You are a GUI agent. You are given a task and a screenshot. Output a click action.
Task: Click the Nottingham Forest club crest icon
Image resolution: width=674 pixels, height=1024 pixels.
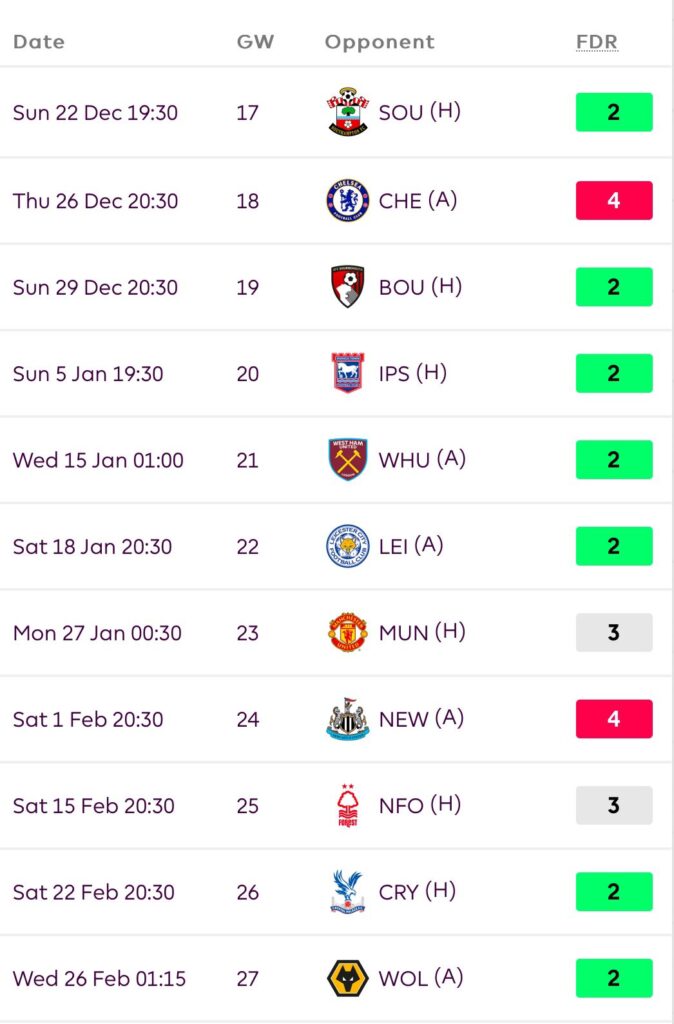pyautogui.click(x=348, y=806)
